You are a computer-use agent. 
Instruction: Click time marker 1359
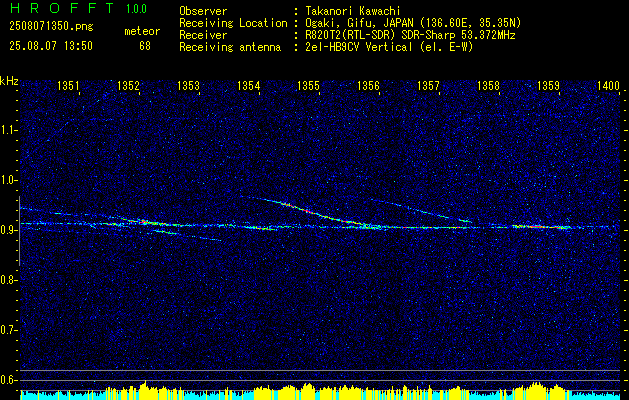pyautogui.click(x=548, y=86)
